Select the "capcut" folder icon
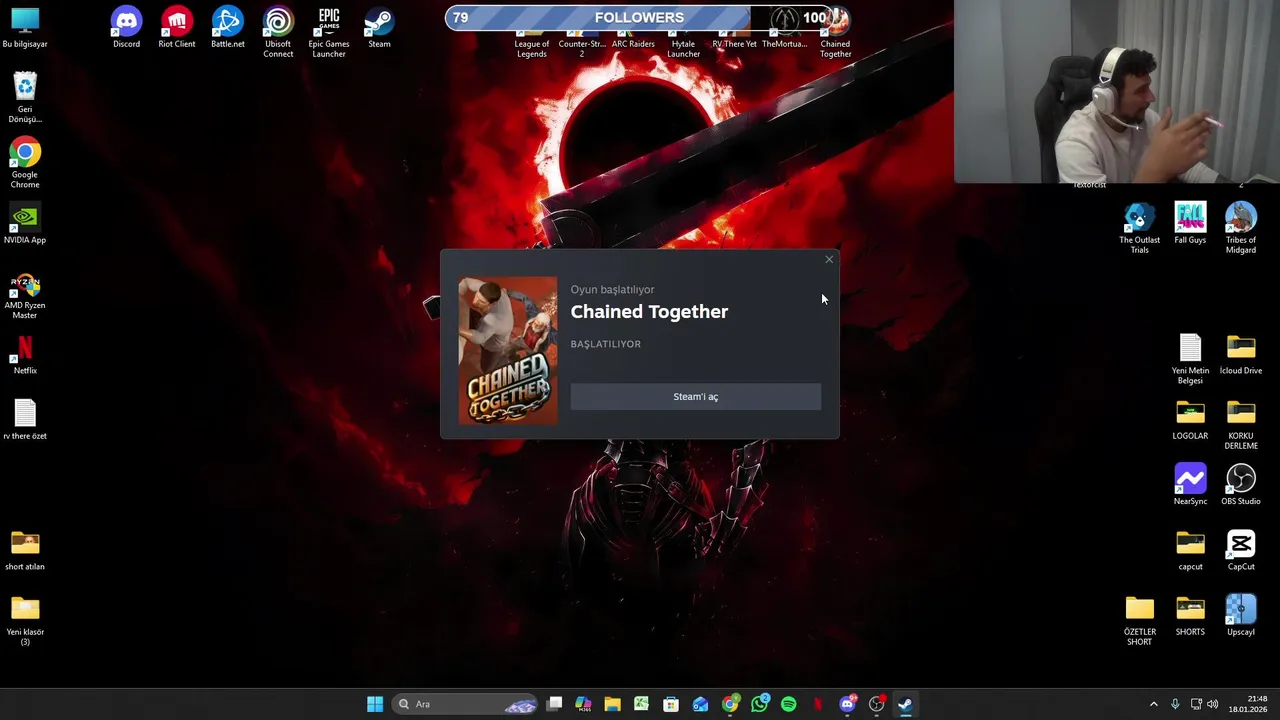 [1190, 551]
